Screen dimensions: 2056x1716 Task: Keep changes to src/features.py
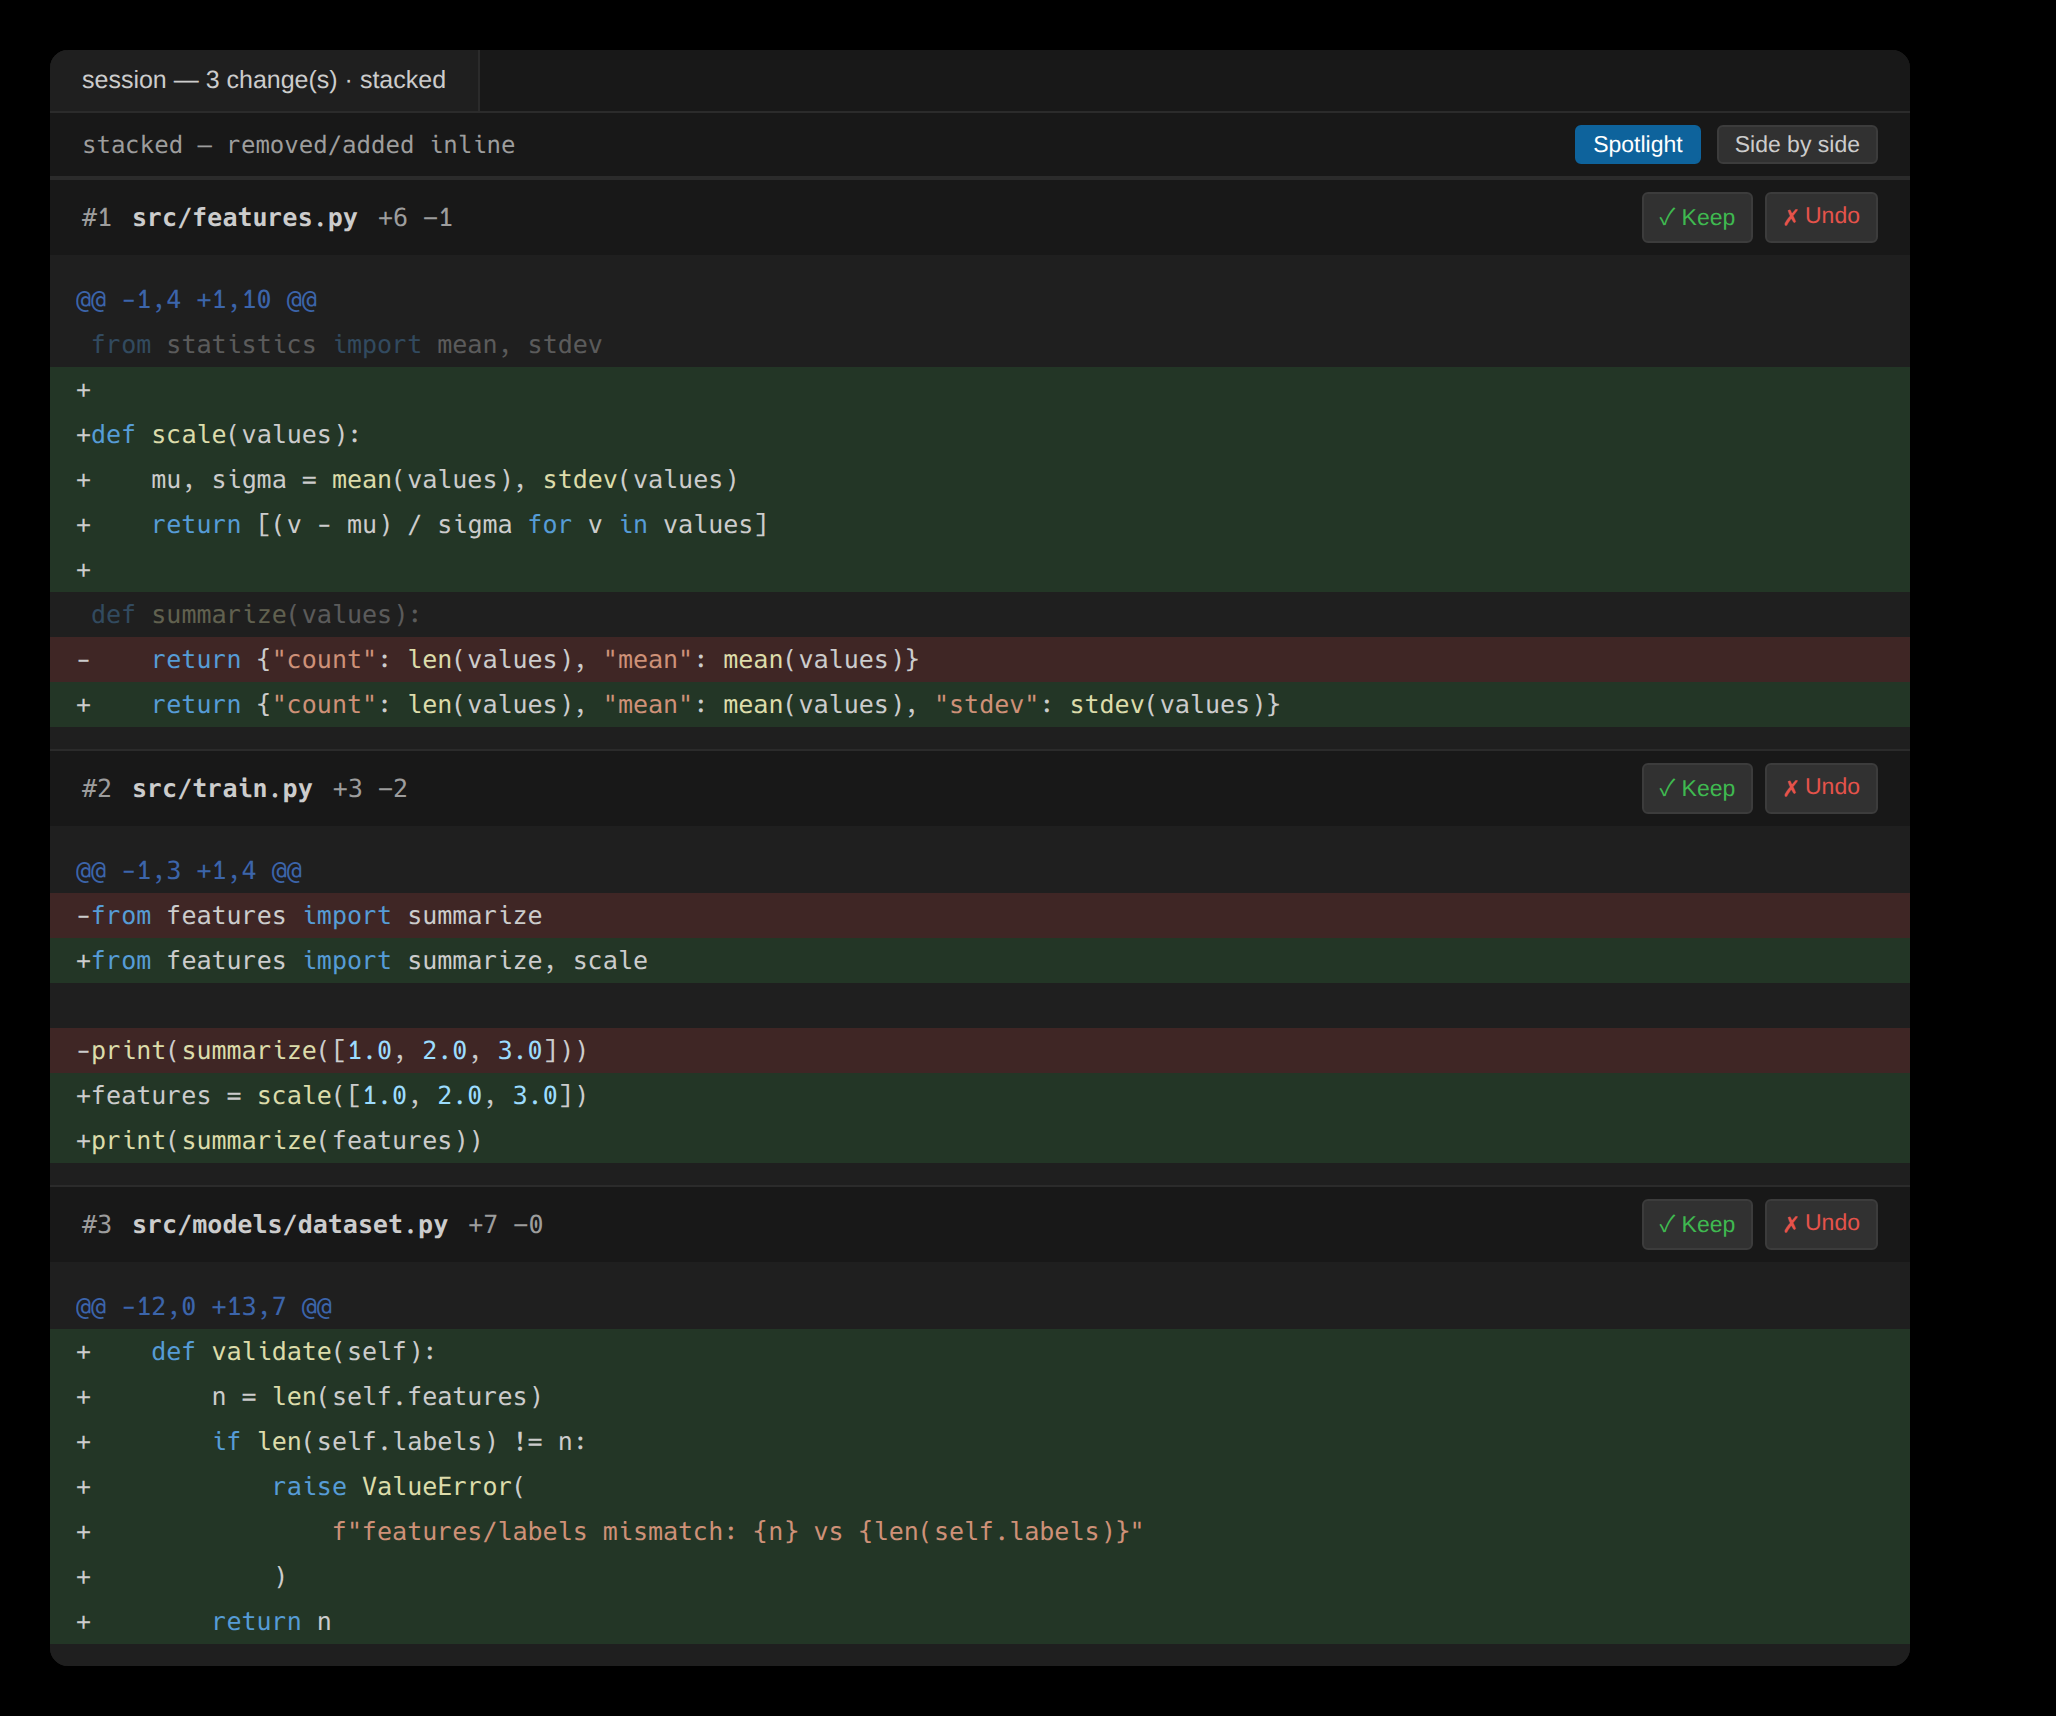[1696, 217]
